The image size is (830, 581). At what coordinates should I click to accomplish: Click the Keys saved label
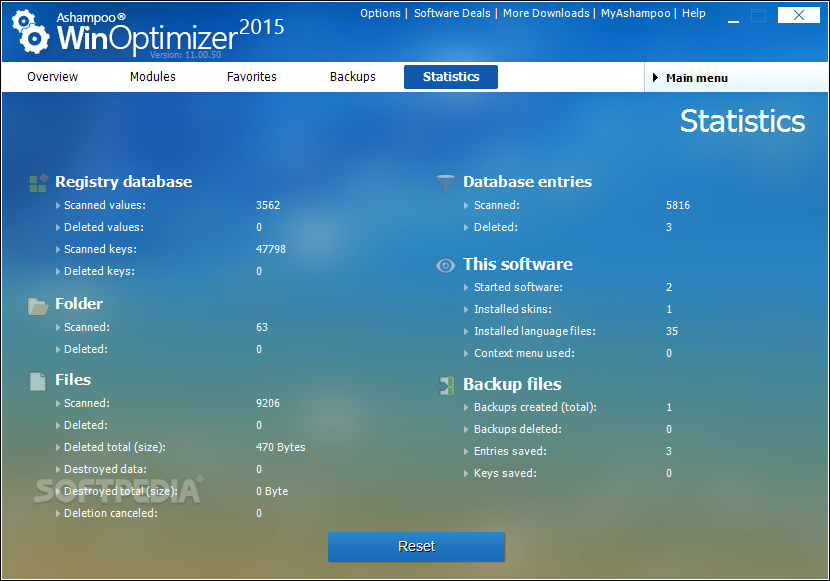(505, 474)
